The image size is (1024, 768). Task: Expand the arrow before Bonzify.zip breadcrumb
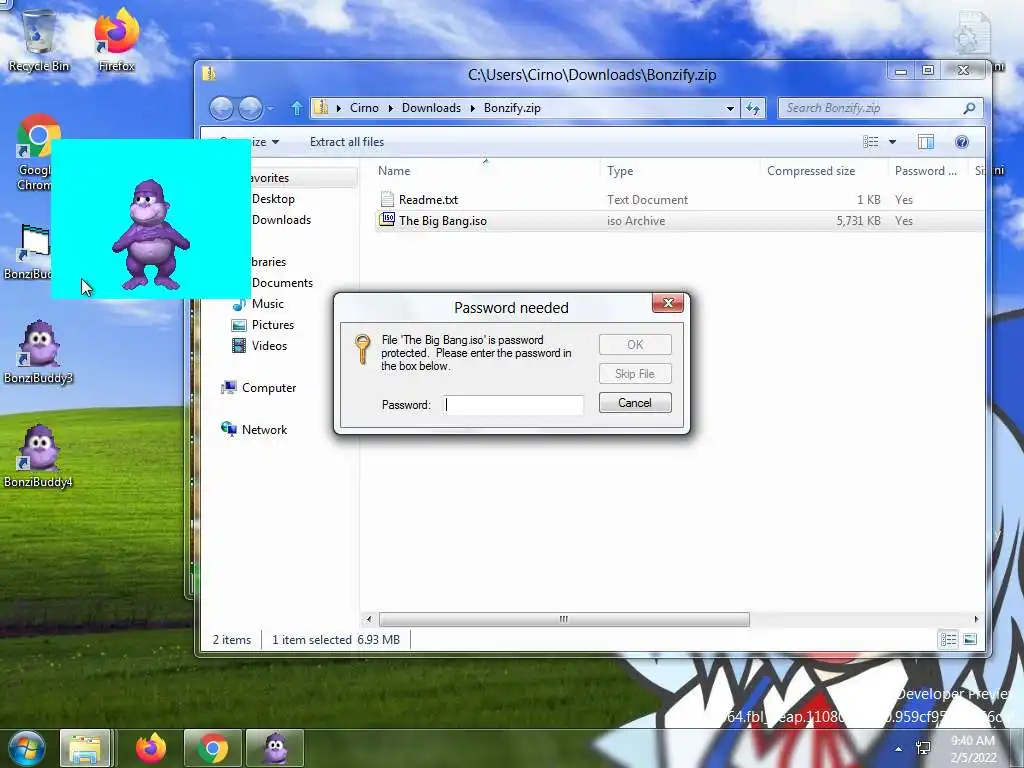(473, 108)
